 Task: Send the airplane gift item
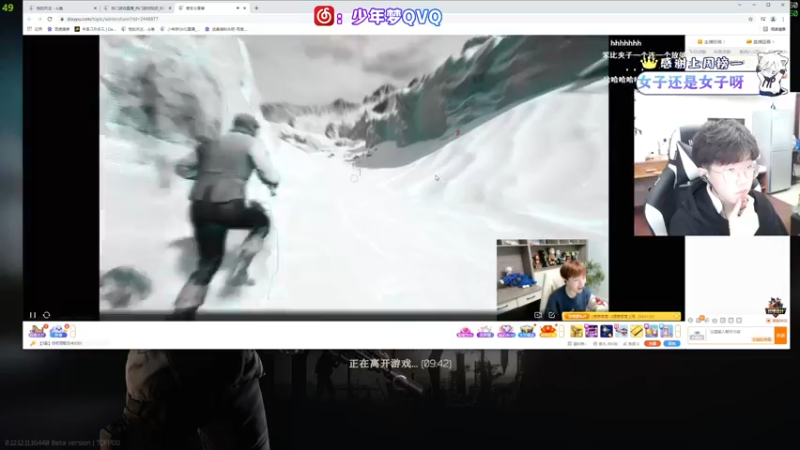621,332
